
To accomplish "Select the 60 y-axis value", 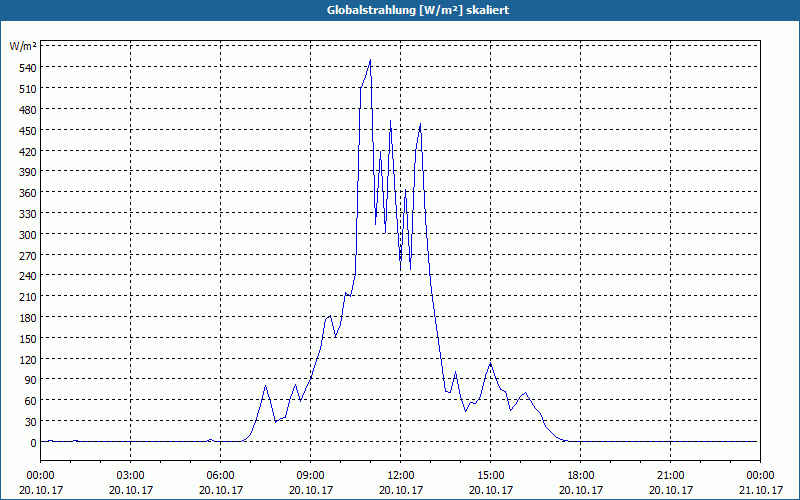I will [x=31, y=401].
